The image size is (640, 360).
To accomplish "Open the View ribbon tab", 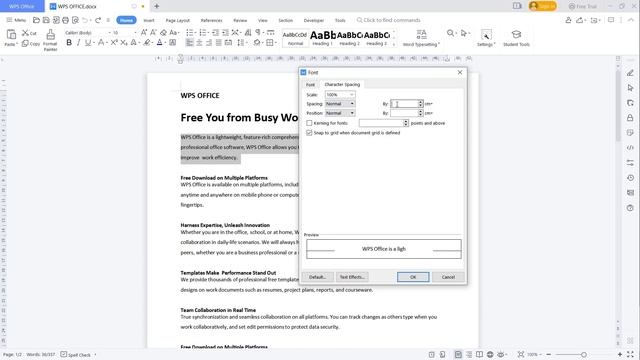I will [x=262, y=20].
